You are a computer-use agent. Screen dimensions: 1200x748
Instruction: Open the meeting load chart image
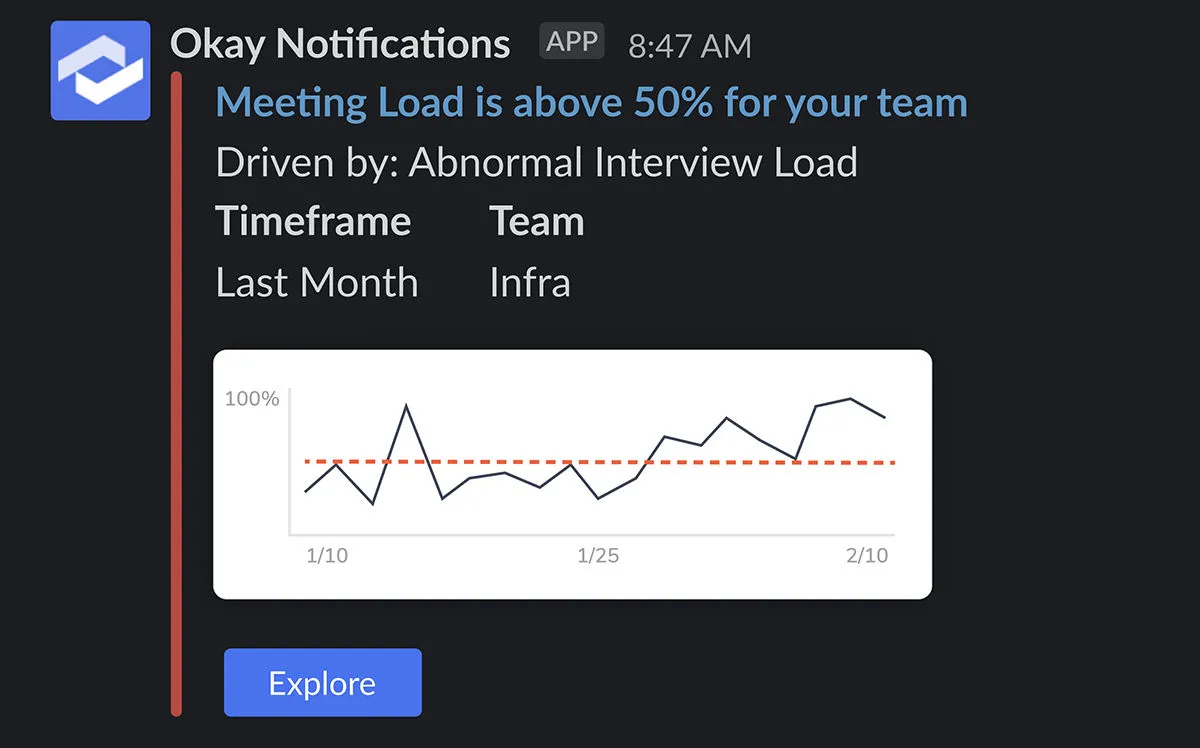[572, 474]
